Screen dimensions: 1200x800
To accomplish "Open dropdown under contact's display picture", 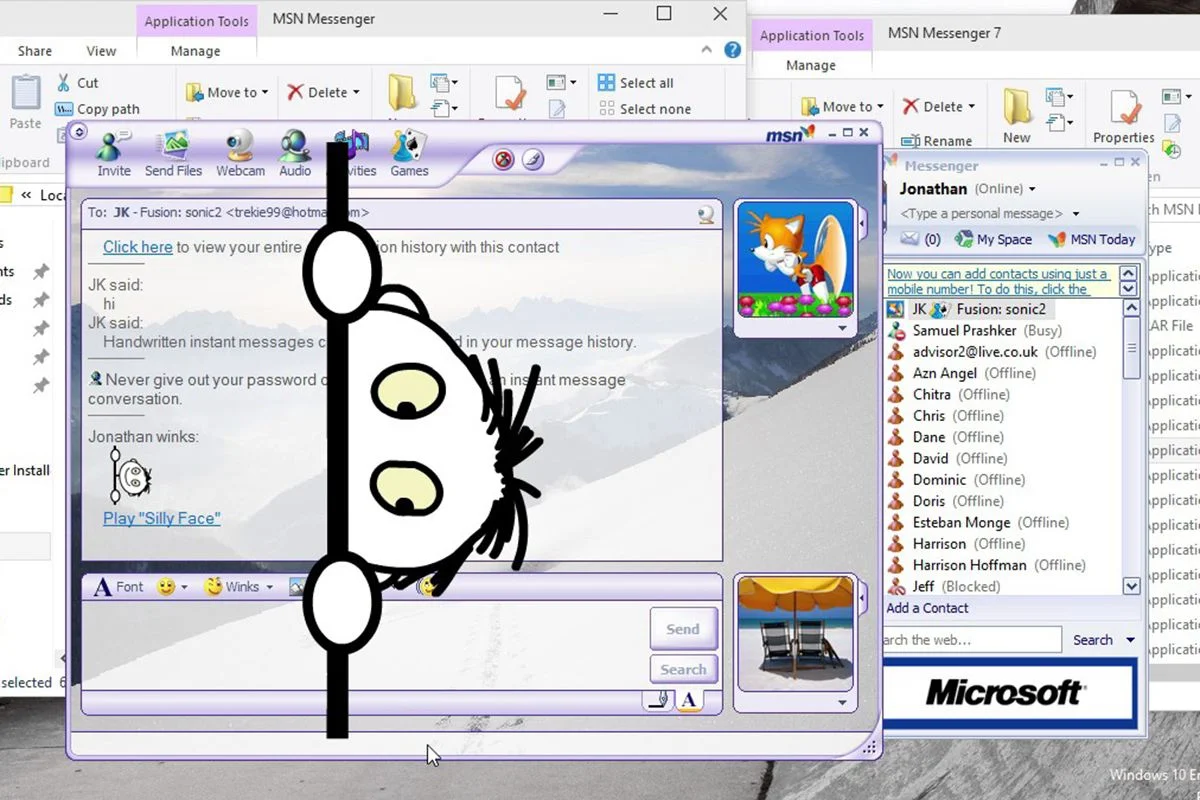I will click(x=842, y=328).
